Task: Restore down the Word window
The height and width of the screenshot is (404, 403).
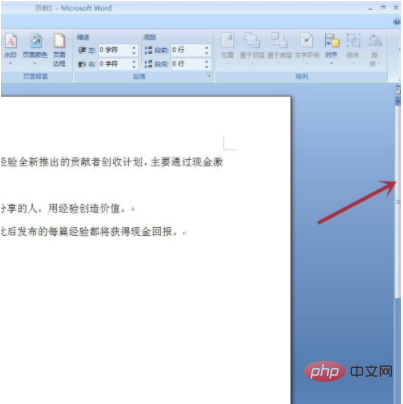Action: [383, 8]
